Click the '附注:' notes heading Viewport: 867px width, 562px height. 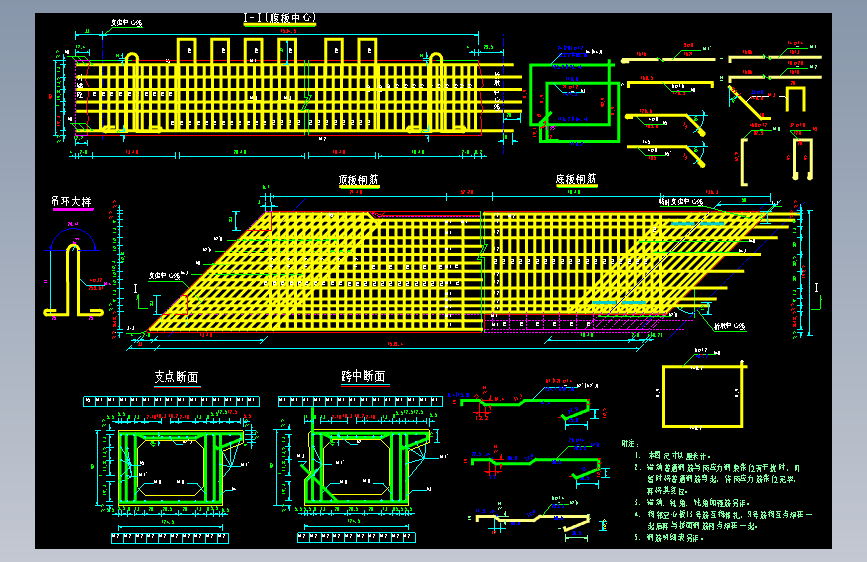click(x=630, y=444)
